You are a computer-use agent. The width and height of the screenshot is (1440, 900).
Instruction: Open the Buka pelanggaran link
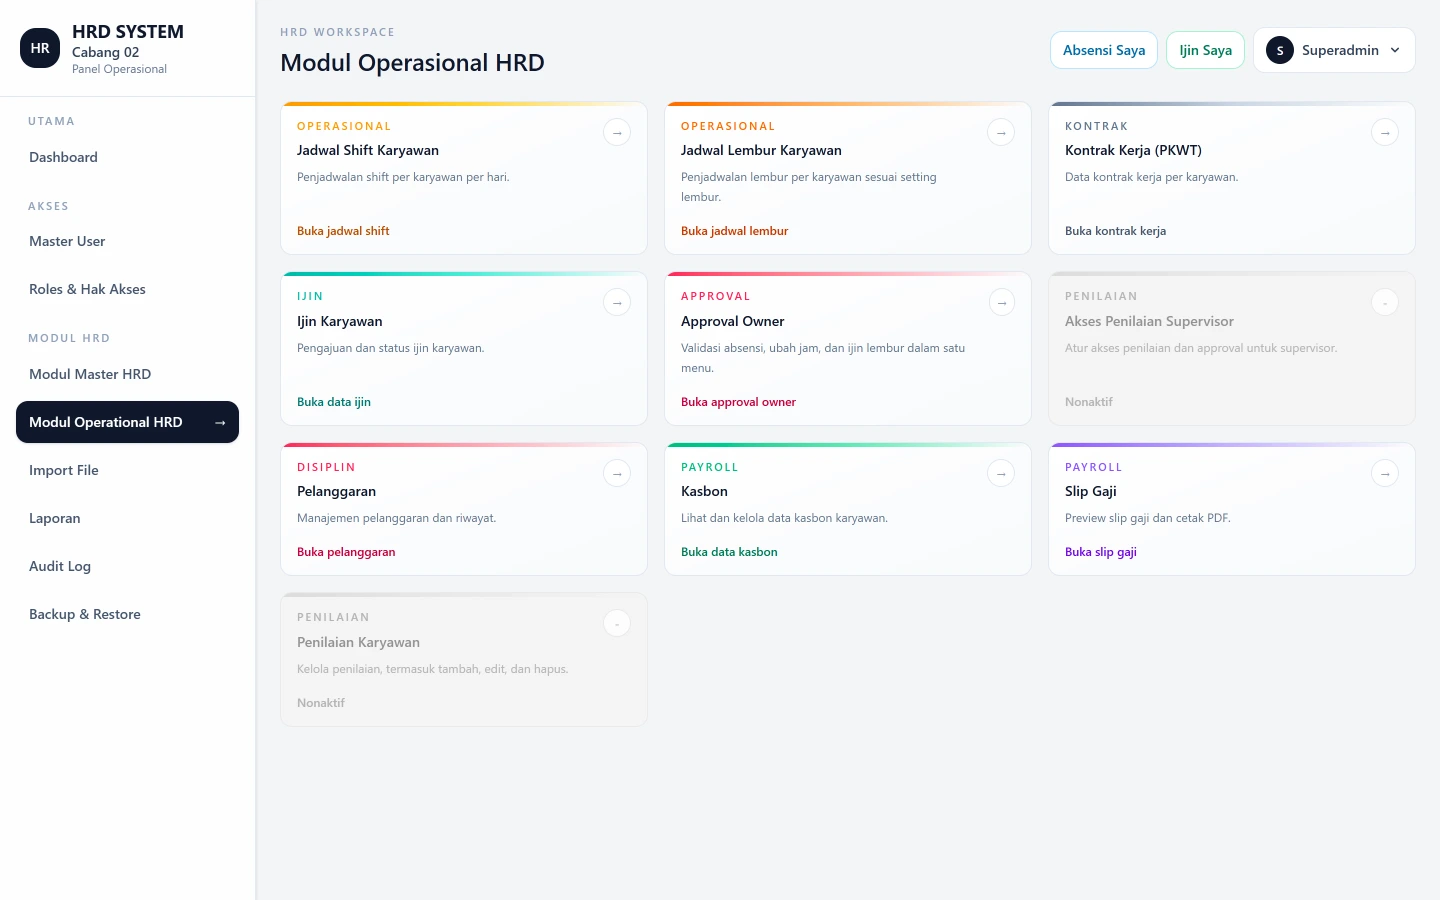[x=346, y=552]
